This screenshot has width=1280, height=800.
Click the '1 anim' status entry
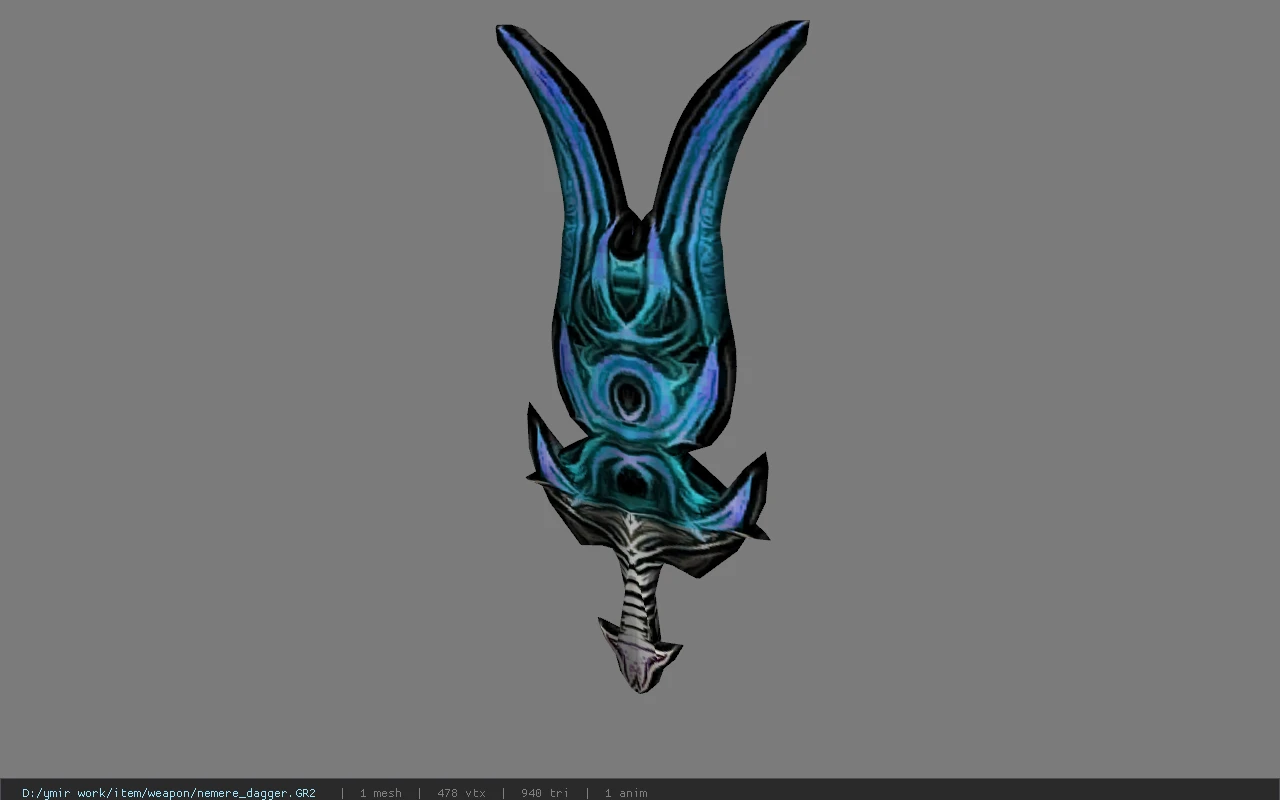point(626,793)
